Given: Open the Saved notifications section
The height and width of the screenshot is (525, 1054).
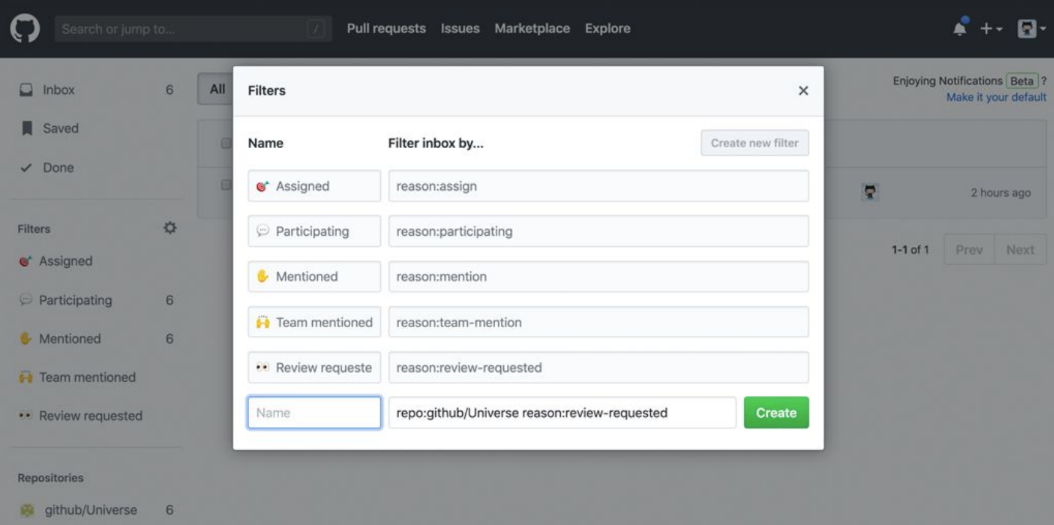Looking at the screenshot, I should (60, 128).
